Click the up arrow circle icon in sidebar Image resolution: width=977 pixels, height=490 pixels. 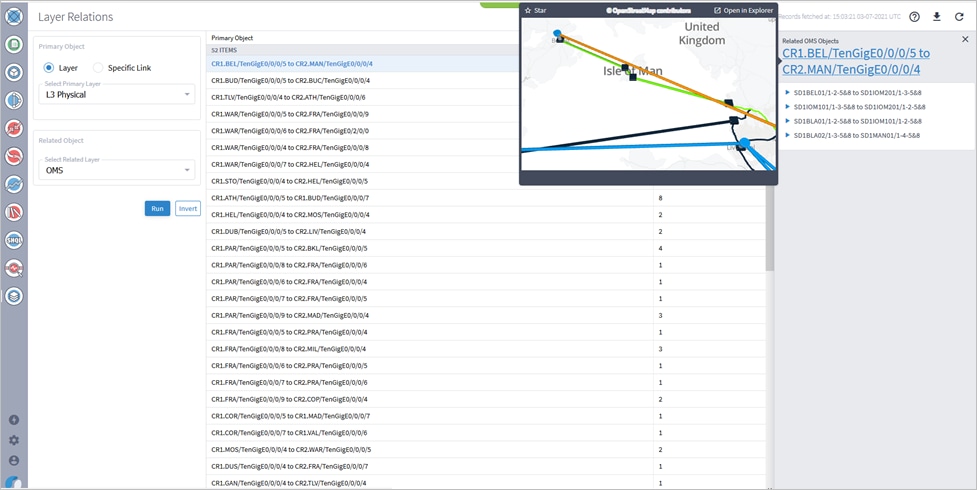[14, 420]
